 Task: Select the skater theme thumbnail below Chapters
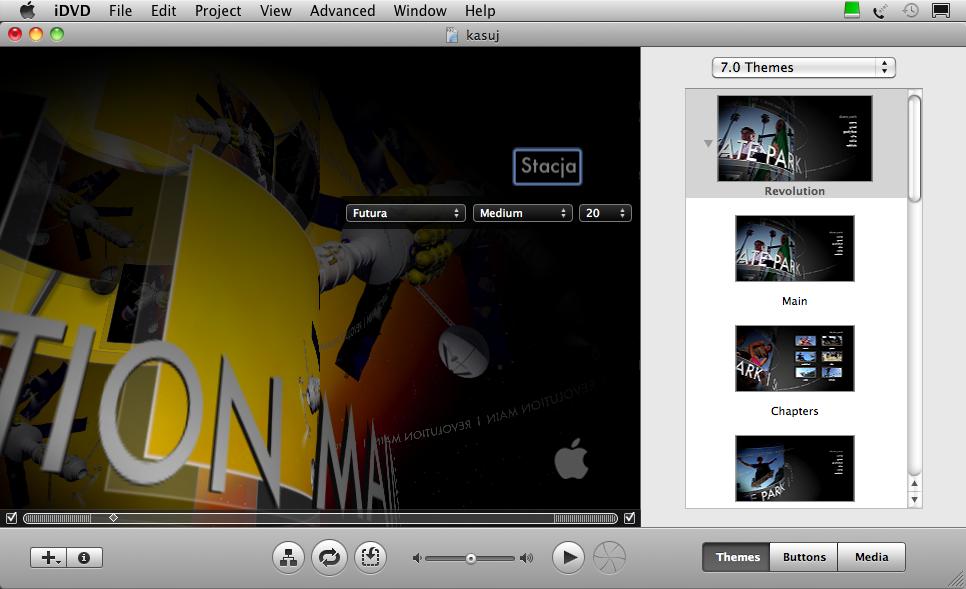coord(795,469)
